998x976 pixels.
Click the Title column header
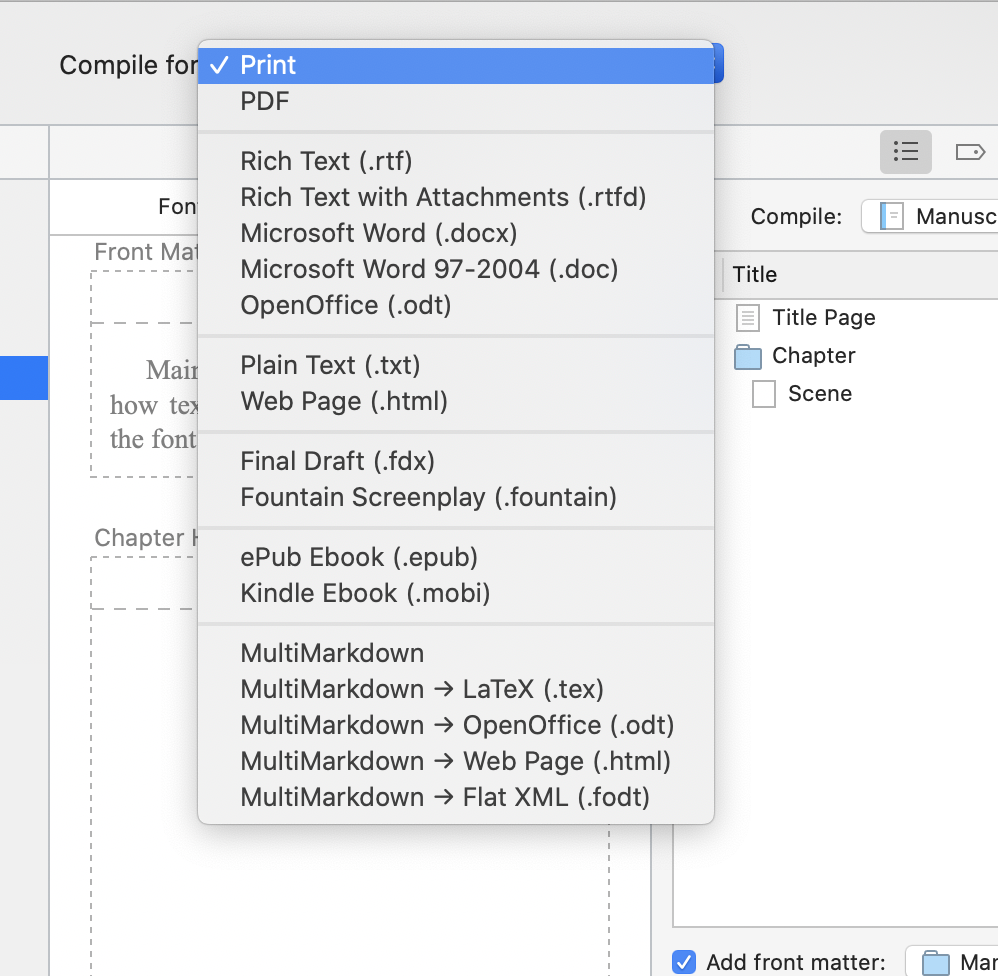[x=755, y=274]
